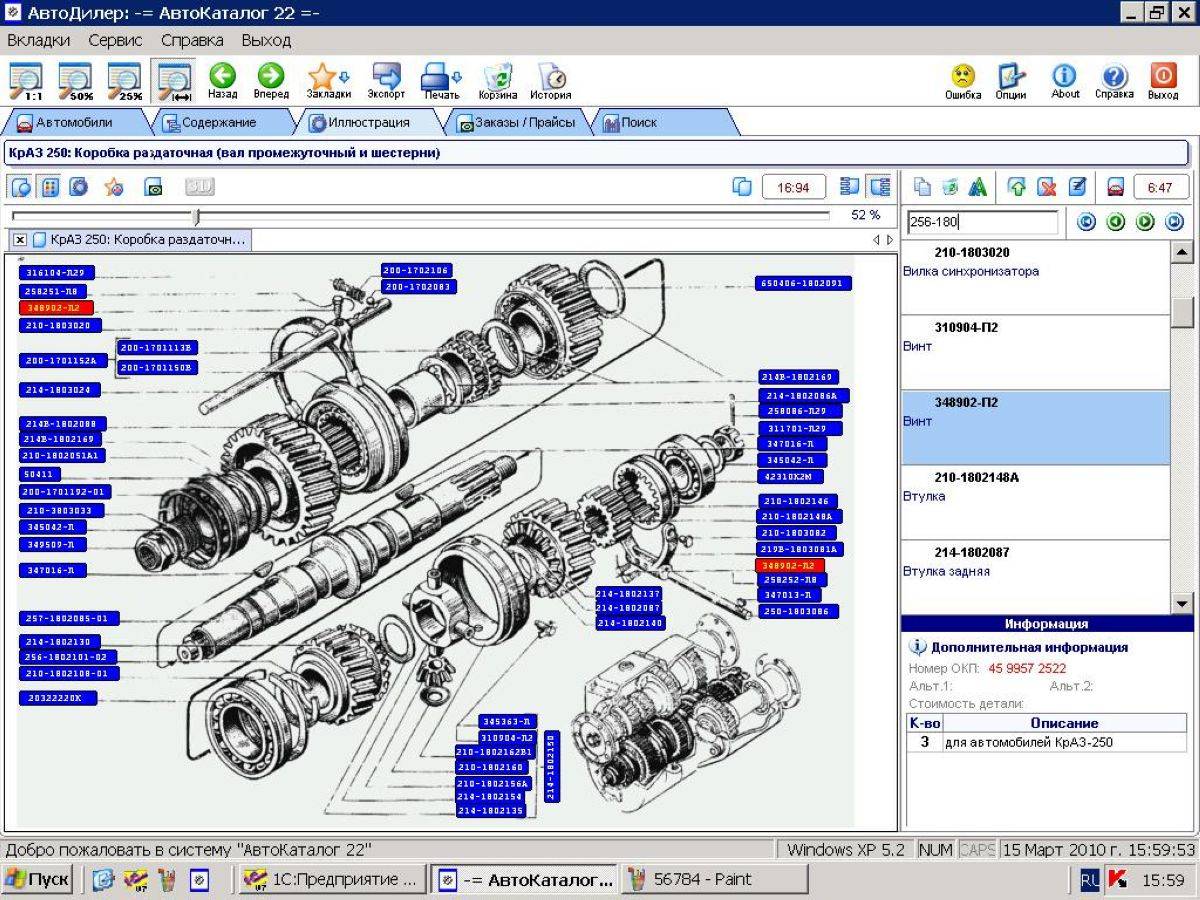This screenshot has height=900, width=1200.
Task: Toggle first illustration view mode button
Action: click(21, 187)
